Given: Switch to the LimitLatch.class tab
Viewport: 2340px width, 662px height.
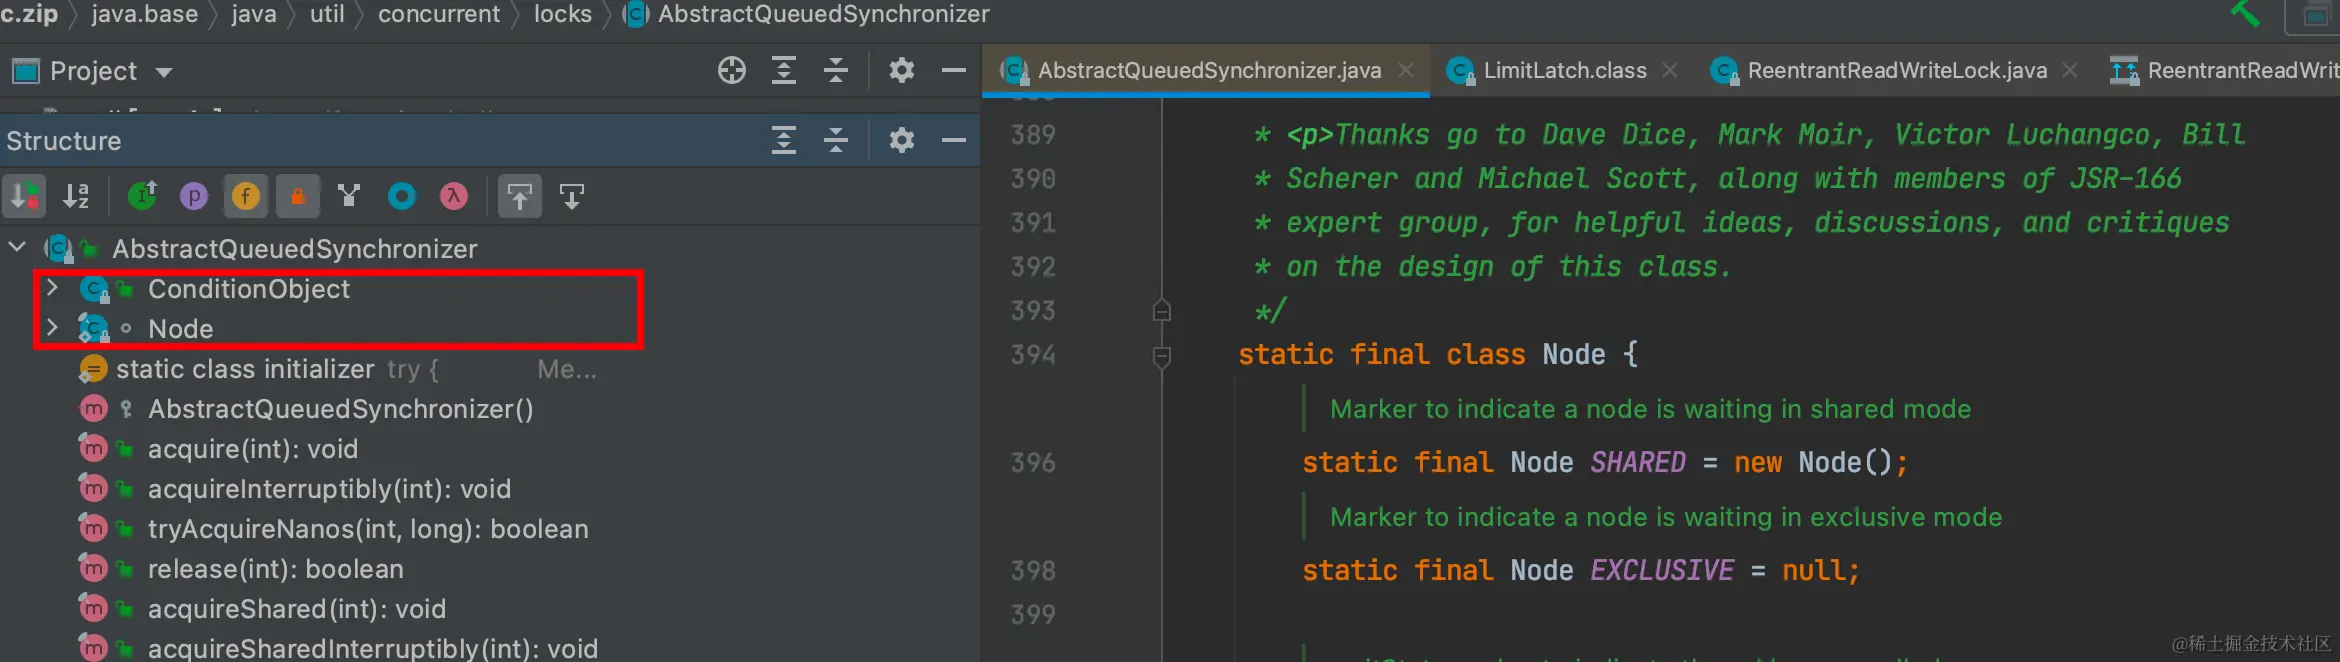Looking at the screenshot, I should pyautogui.click(x=1564, y=70).
